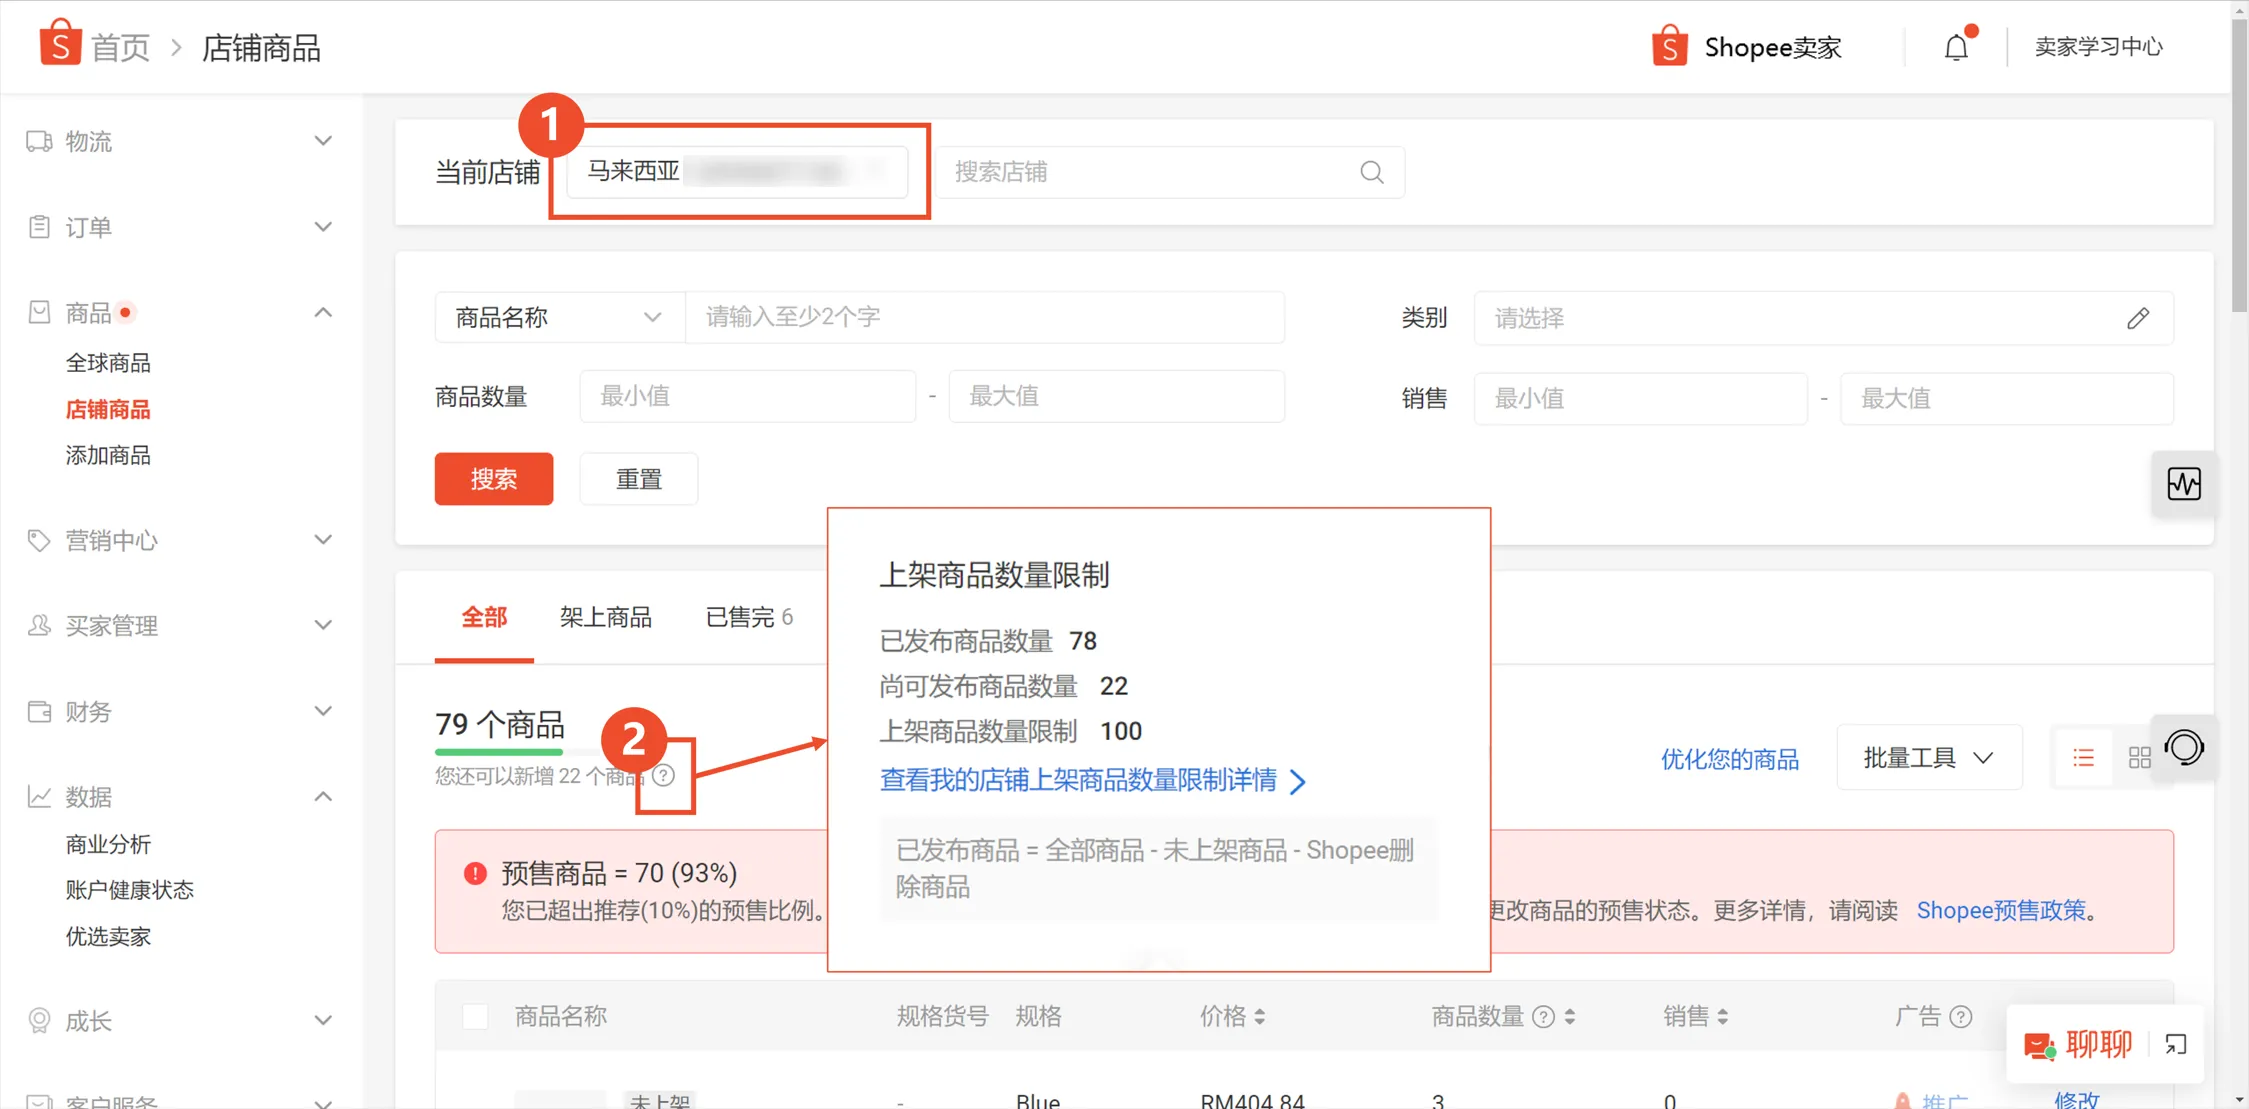
Task: Click the 搜索 button
Action: click(493, 479)
